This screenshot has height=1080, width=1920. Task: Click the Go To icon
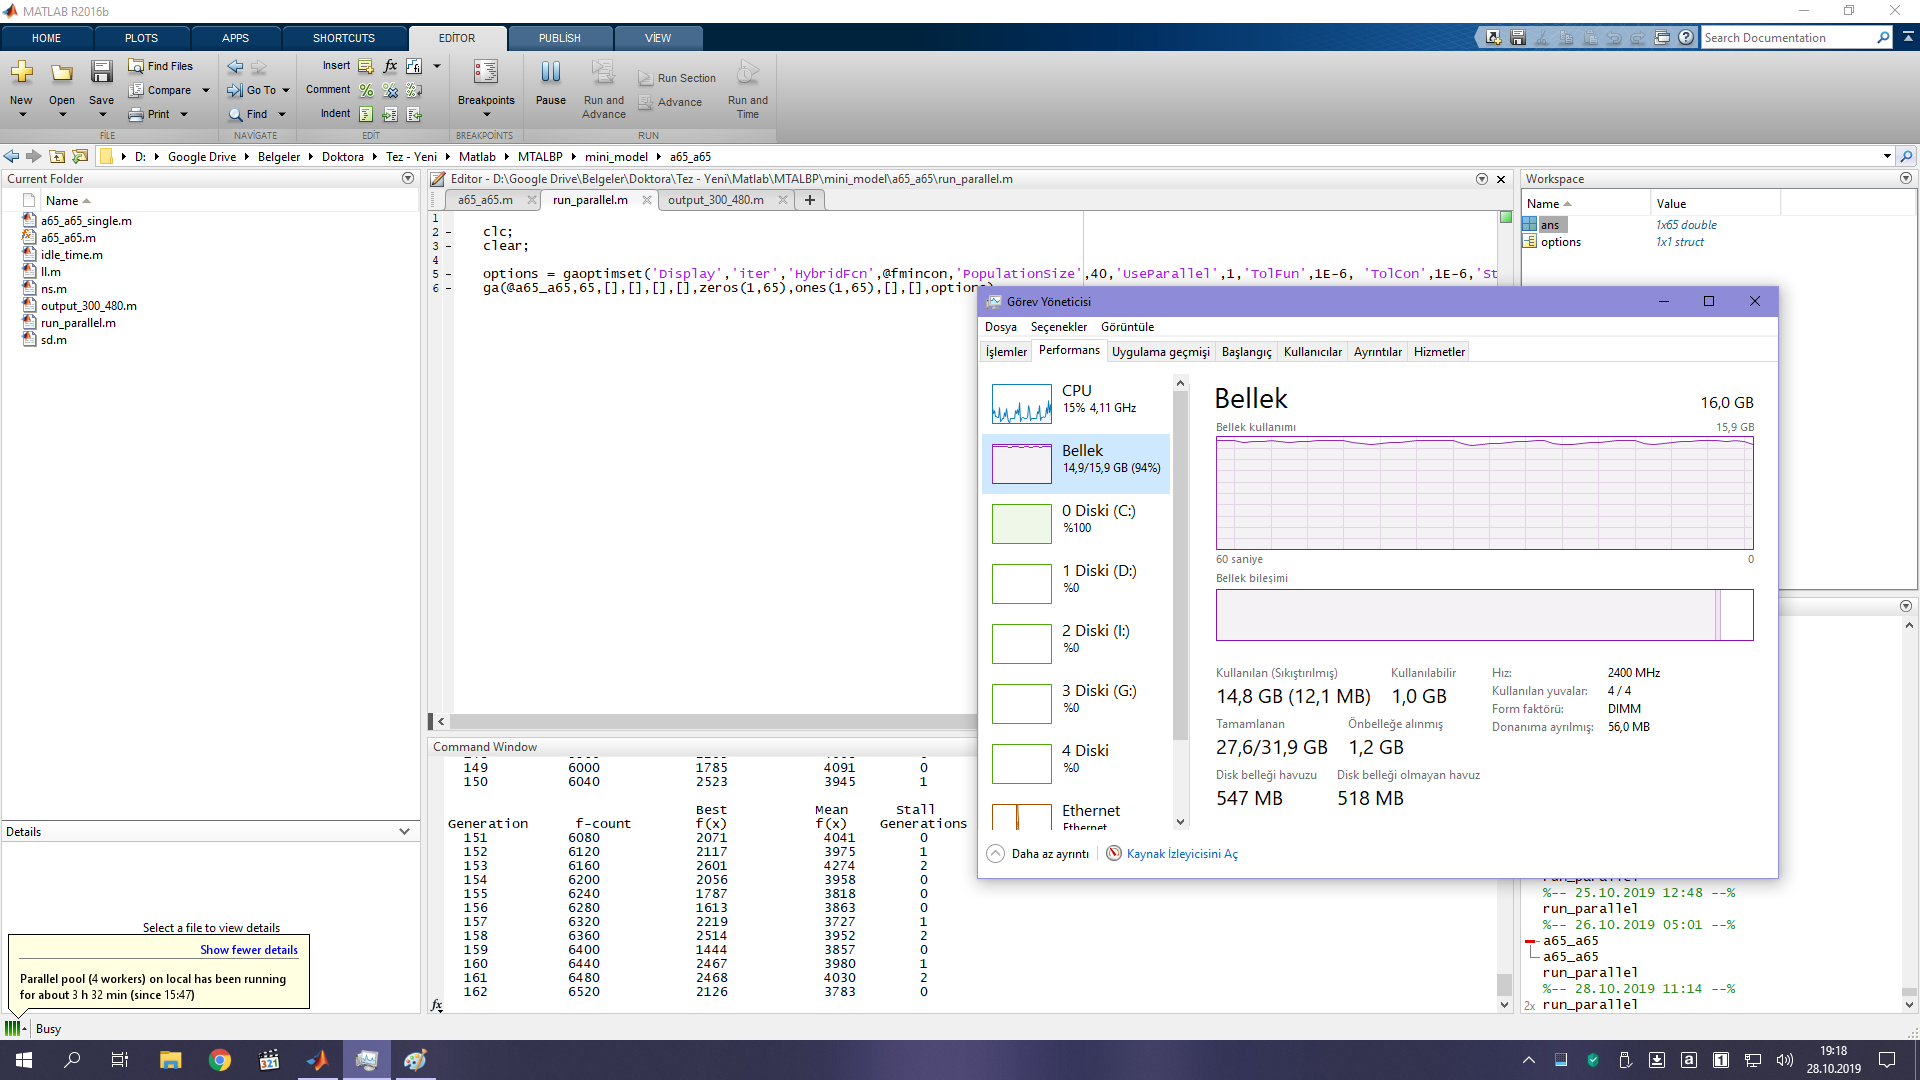pos(235,90)
